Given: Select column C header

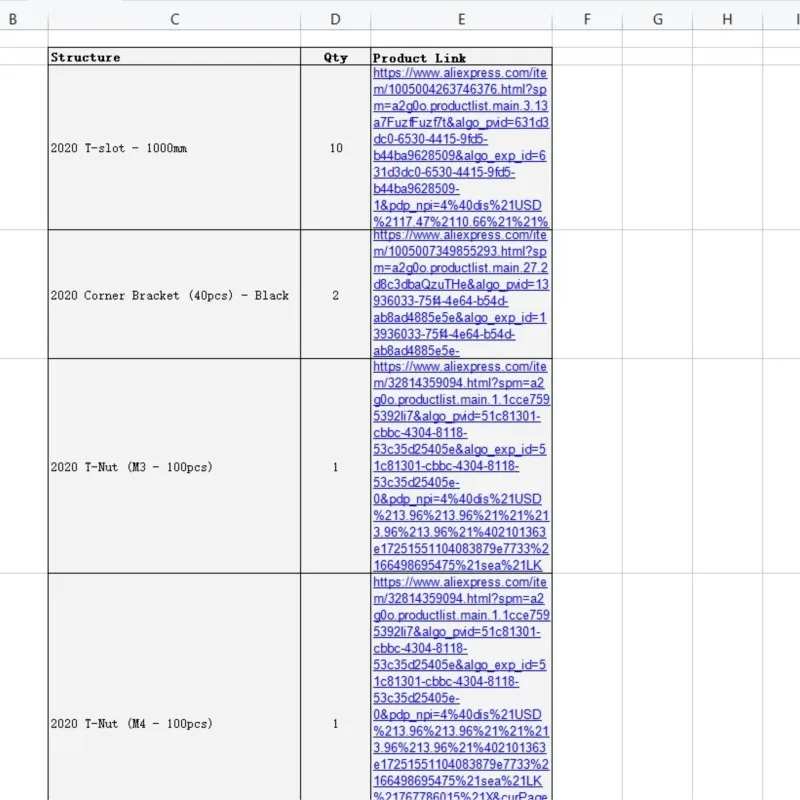Looking at the screenshot, I should (174, 19).
